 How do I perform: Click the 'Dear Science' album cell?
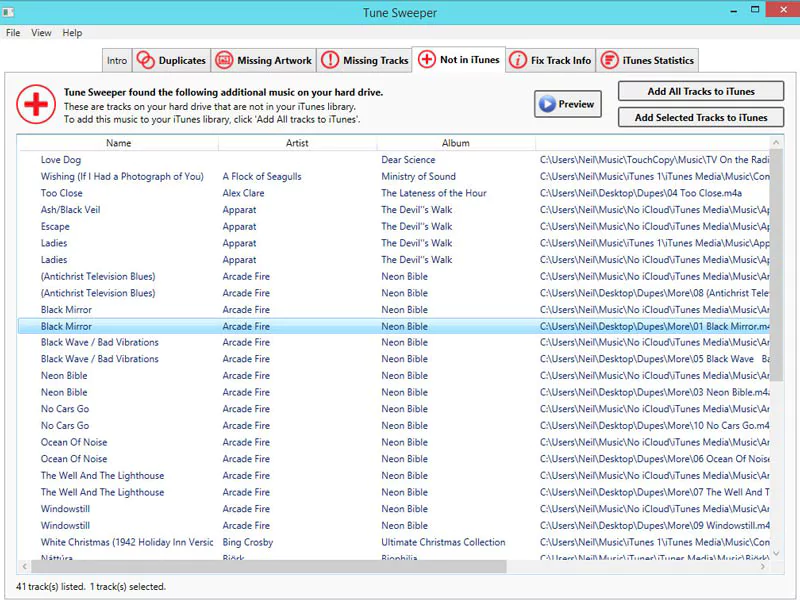(x=408, y=160)
